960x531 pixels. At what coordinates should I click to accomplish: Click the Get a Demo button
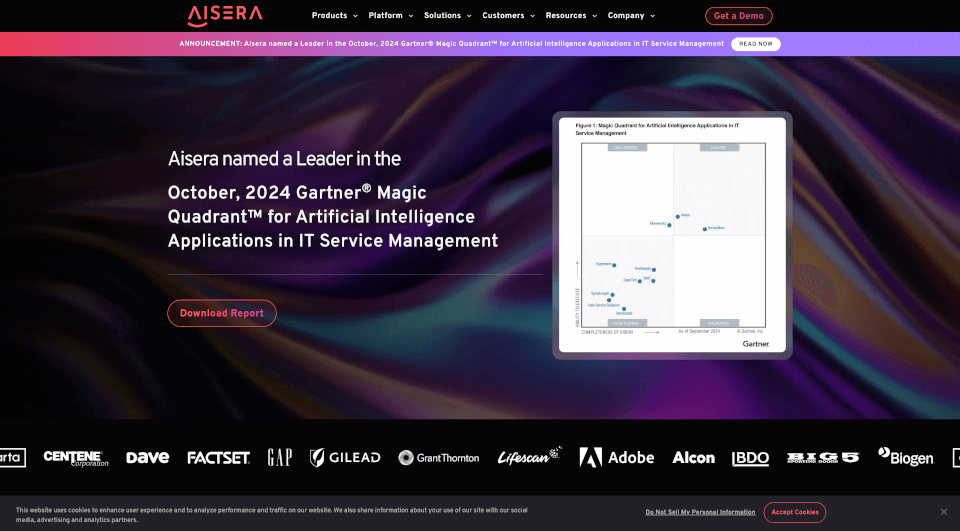click(x=738, y=16)
